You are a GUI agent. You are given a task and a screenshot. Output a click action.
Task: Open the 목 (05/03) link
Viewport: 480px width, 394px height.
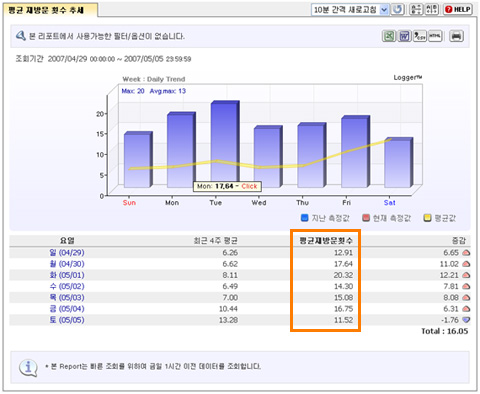pos(67,298)
